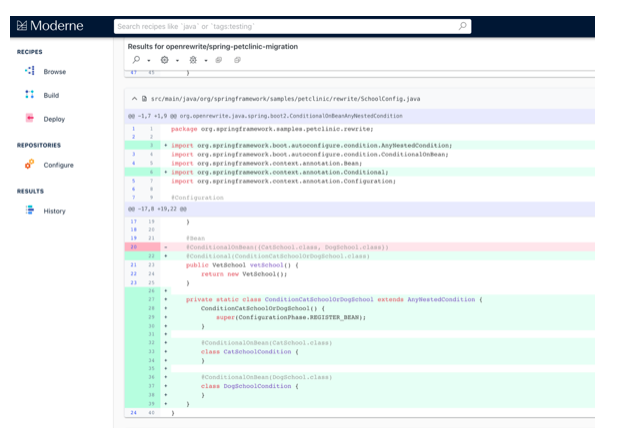The height and width of the screenshot is (446, 633).
Task: Open the Build recipes page
Action: tap(51, 95)
